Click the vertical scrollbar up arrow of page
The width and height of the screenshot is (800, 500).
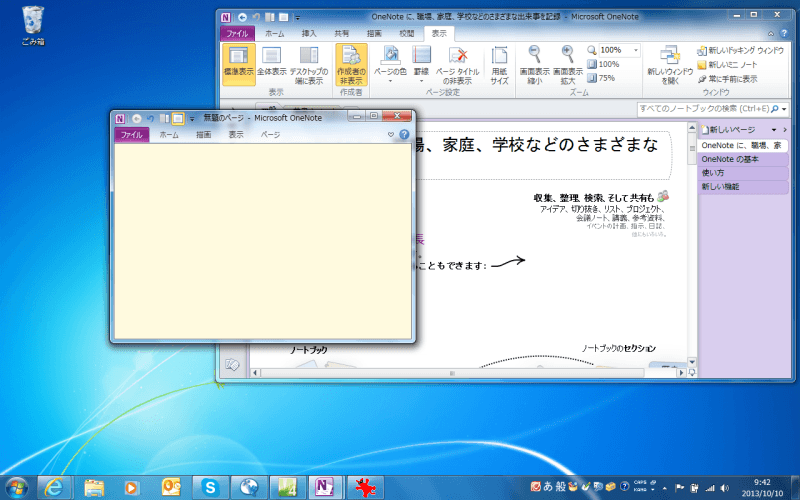(692, 128)
